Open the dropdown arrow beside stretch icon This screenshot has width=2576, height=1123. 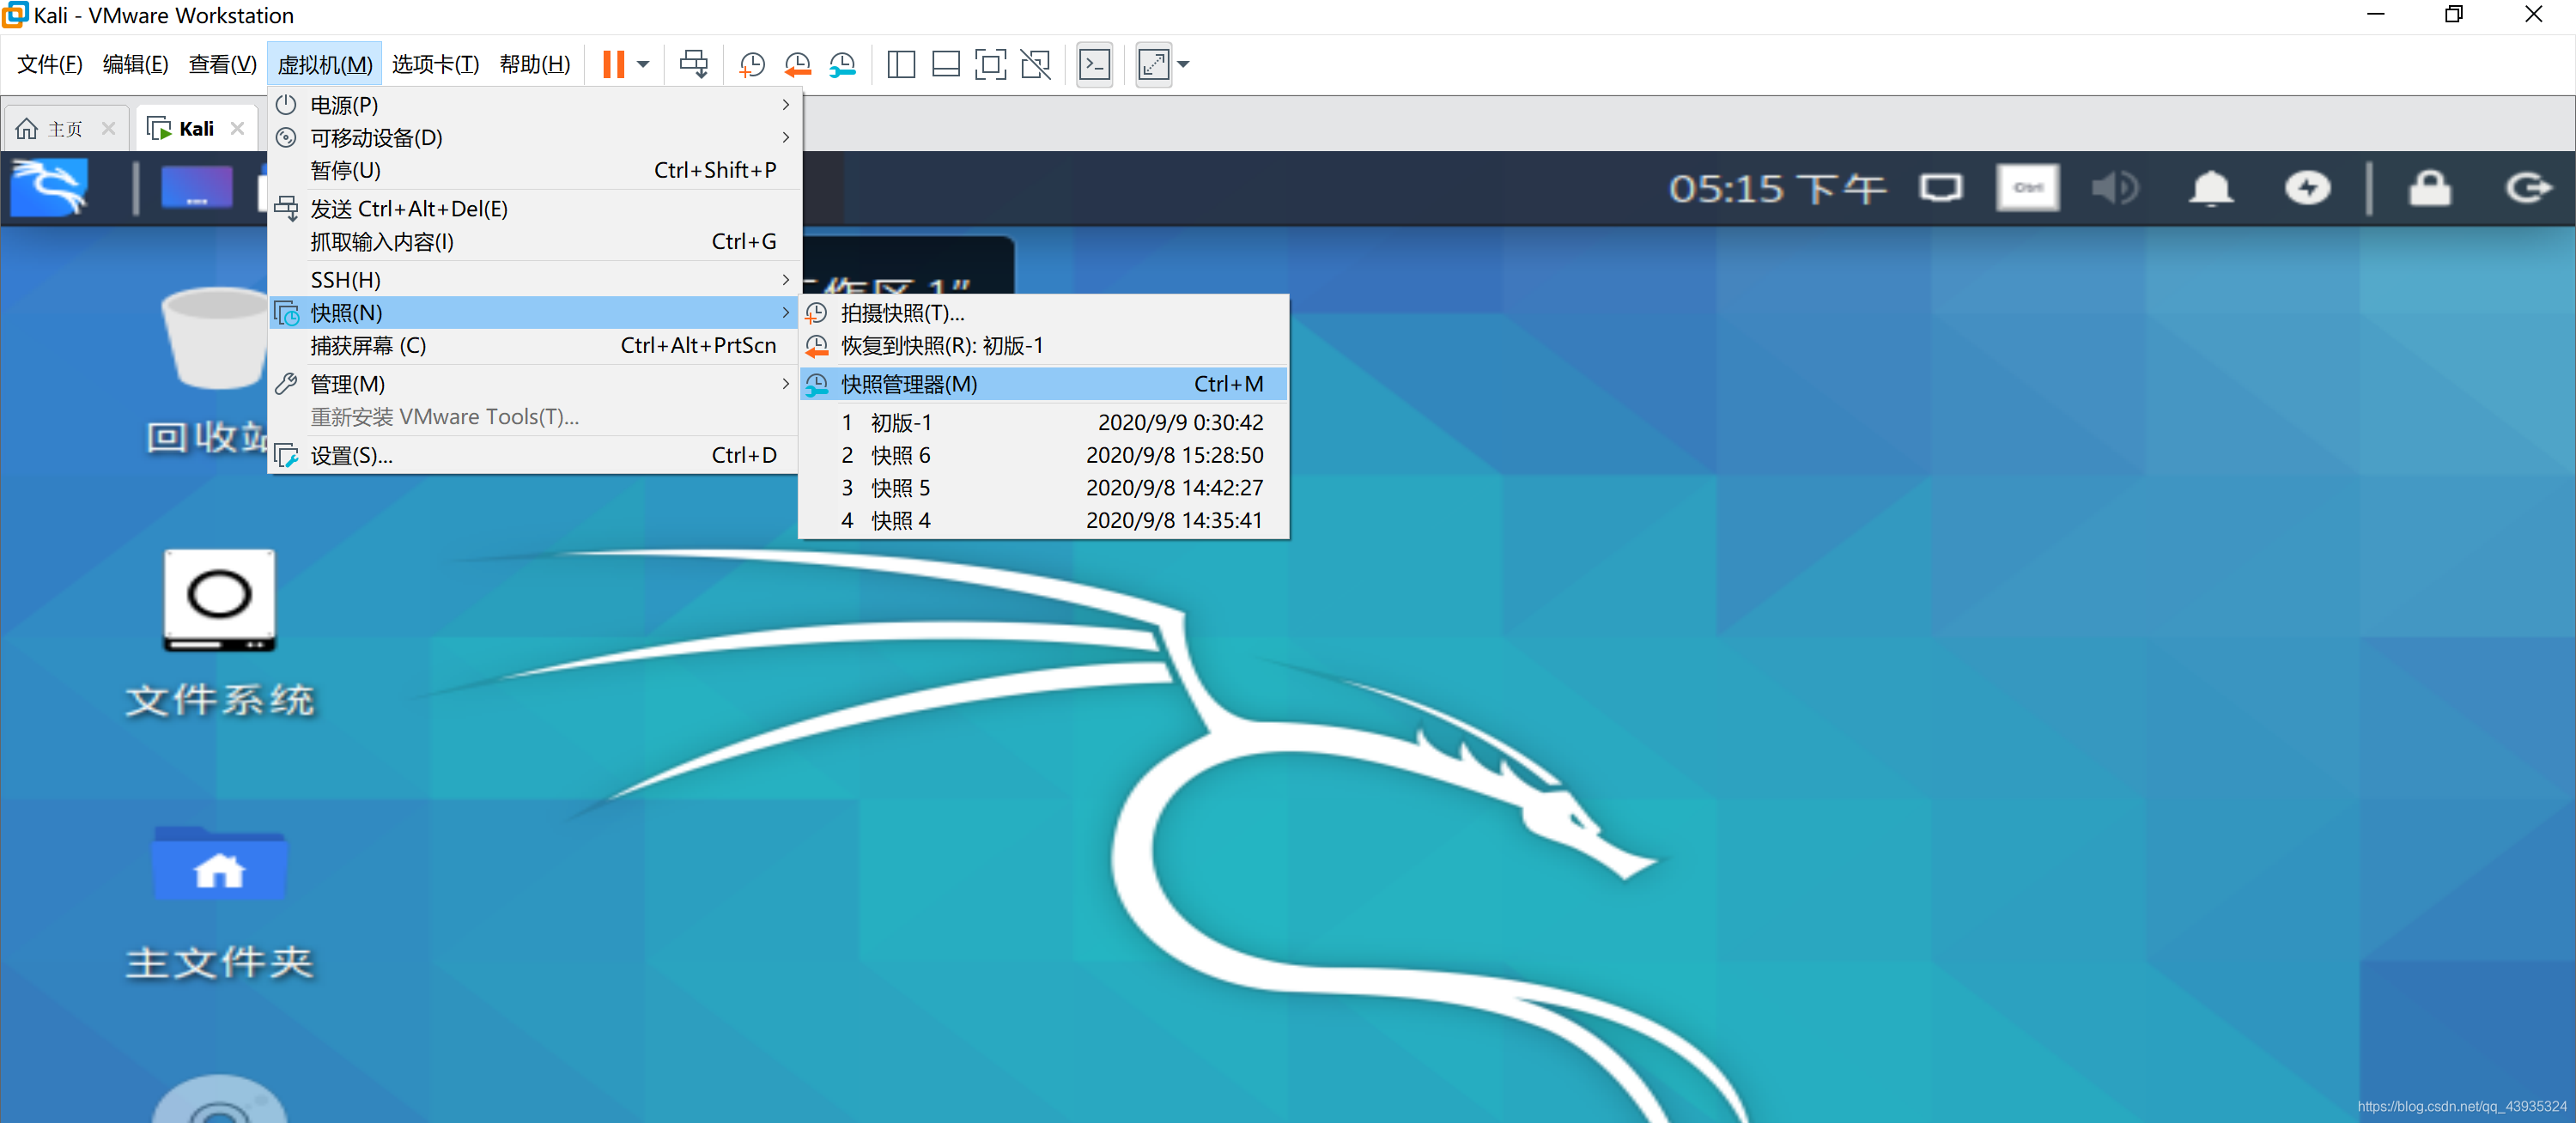1184,65
